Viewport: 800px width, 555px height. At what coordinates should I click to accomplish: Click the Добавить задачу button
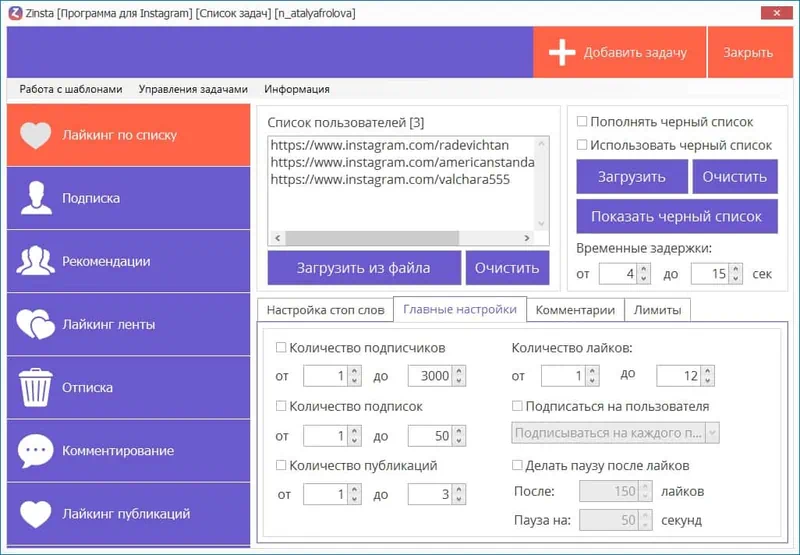(x=619, y=53)
